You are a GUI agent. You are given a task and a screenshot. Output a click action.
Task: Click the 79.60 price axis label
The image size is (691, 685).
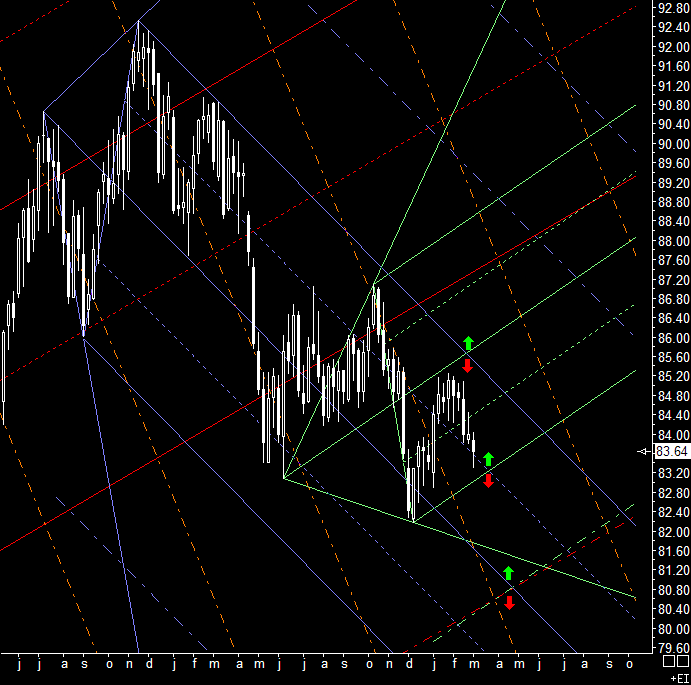coord(673,648)
